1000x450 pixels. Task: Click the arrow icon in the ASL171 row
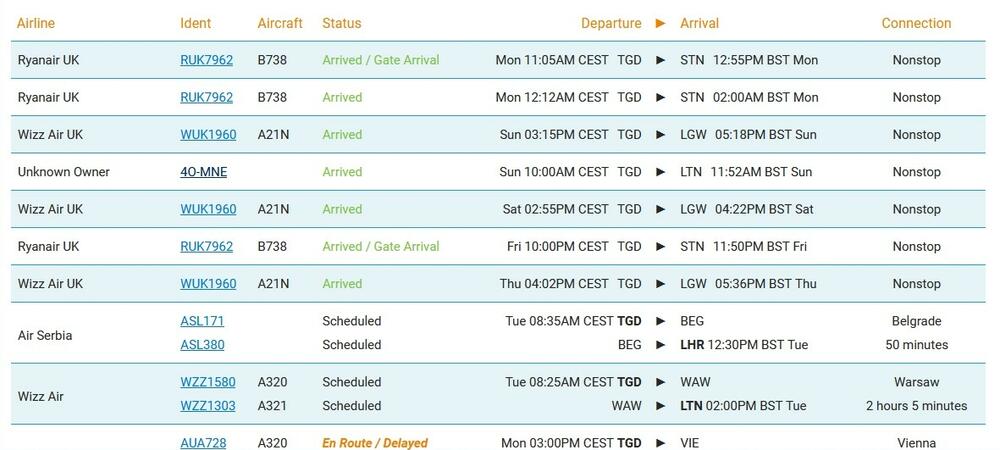click(660, 321)
